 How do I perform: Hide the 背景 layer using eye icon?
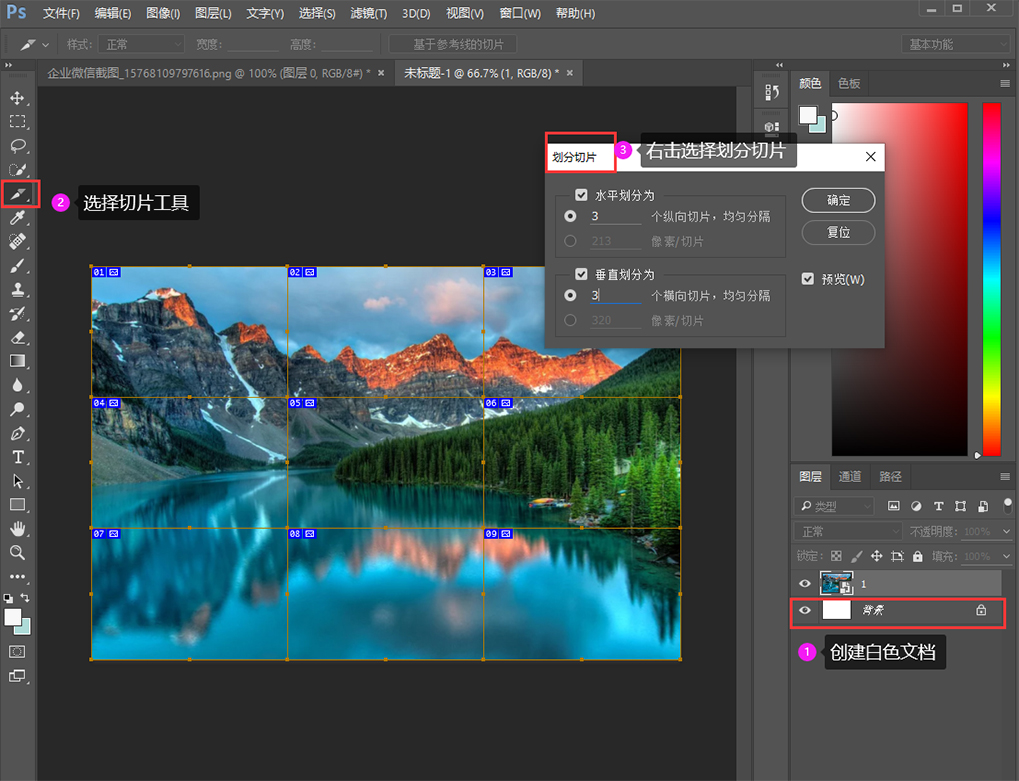[805, 610]
